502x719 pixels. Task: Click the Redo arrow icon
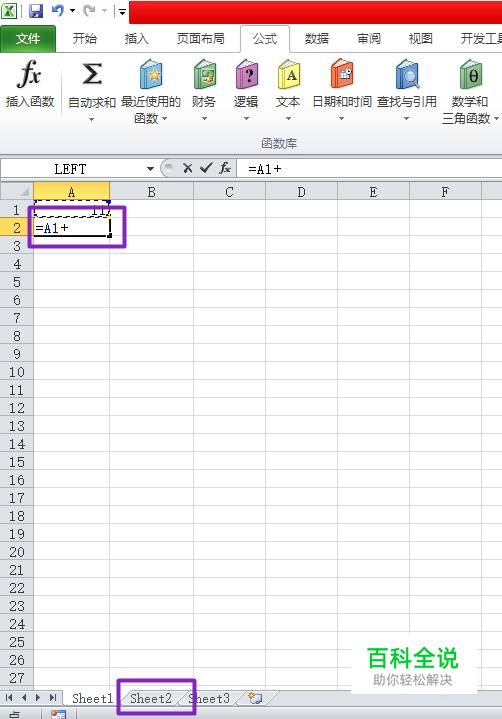pos(89,10)
